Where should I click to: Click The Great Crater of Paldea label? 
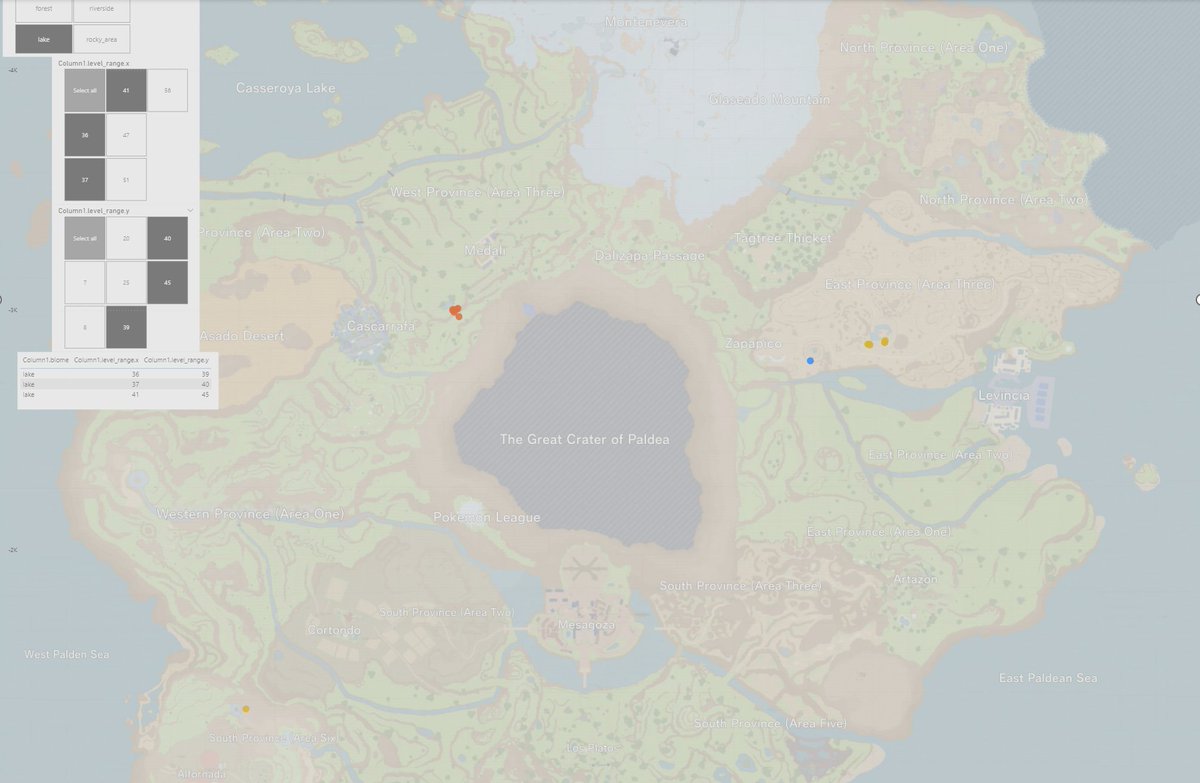584,439
